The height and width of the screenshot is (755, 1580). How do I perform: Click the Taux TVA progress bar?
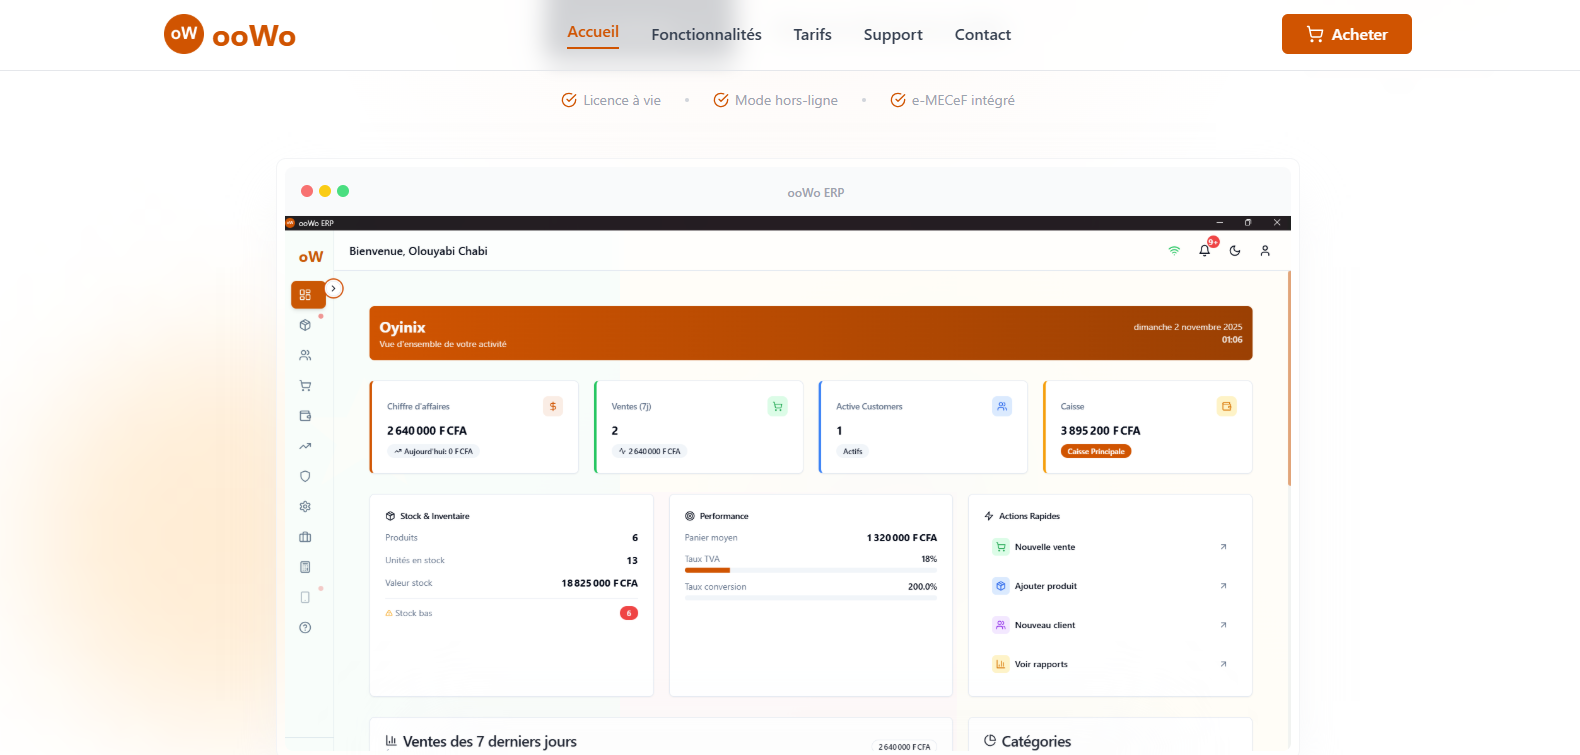tap(811, 570)
